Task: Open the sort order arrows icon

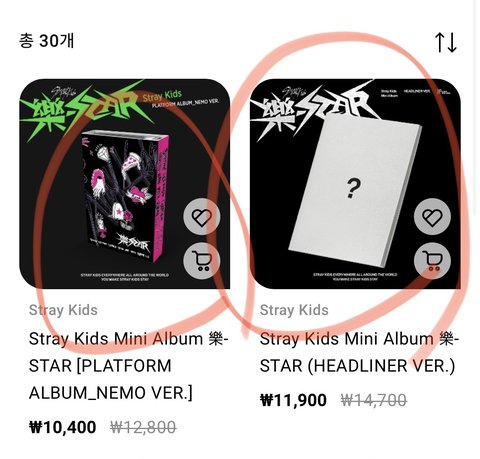Action: tap(445, 42)
